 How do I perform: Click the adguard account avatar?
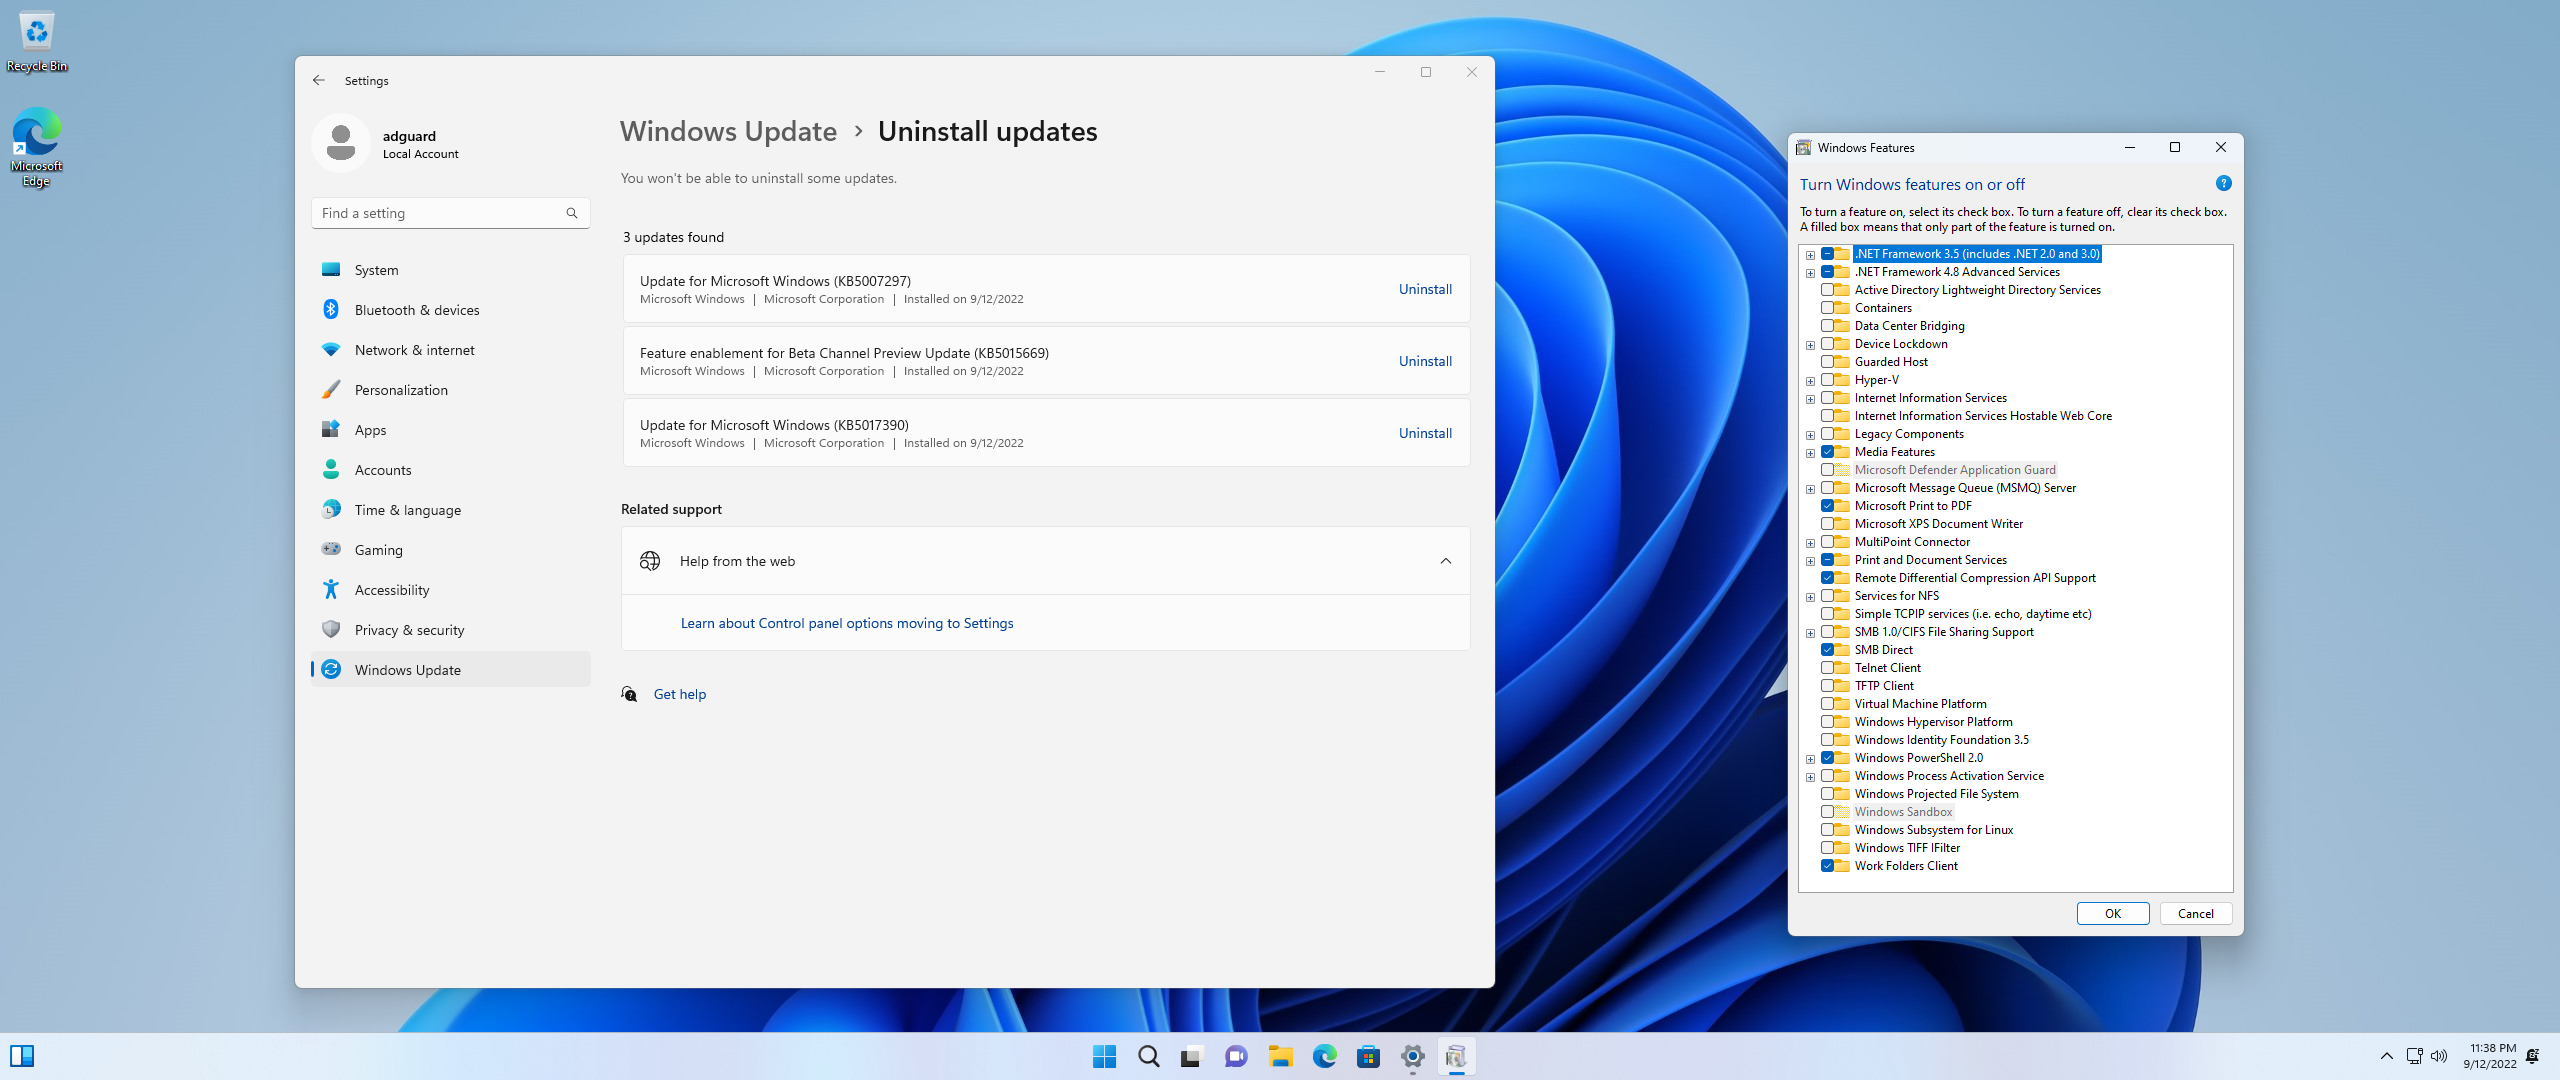tap(341, 143)
